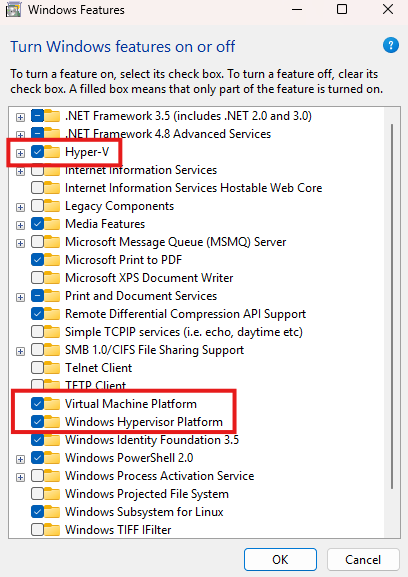Click the Windows Projected File System folder icon

(x=52, y=493)
